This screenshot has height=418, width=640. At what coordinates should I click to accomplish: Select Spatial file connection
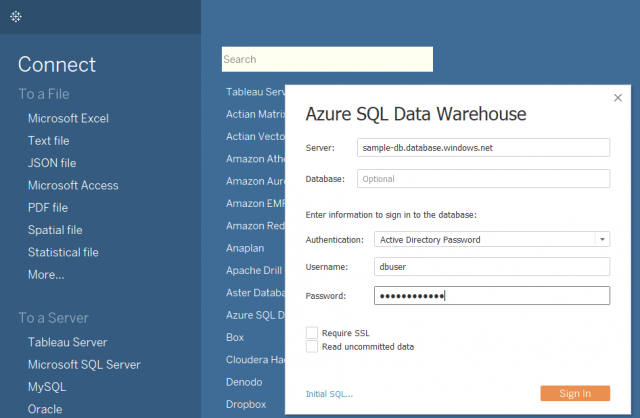[55, 230]
